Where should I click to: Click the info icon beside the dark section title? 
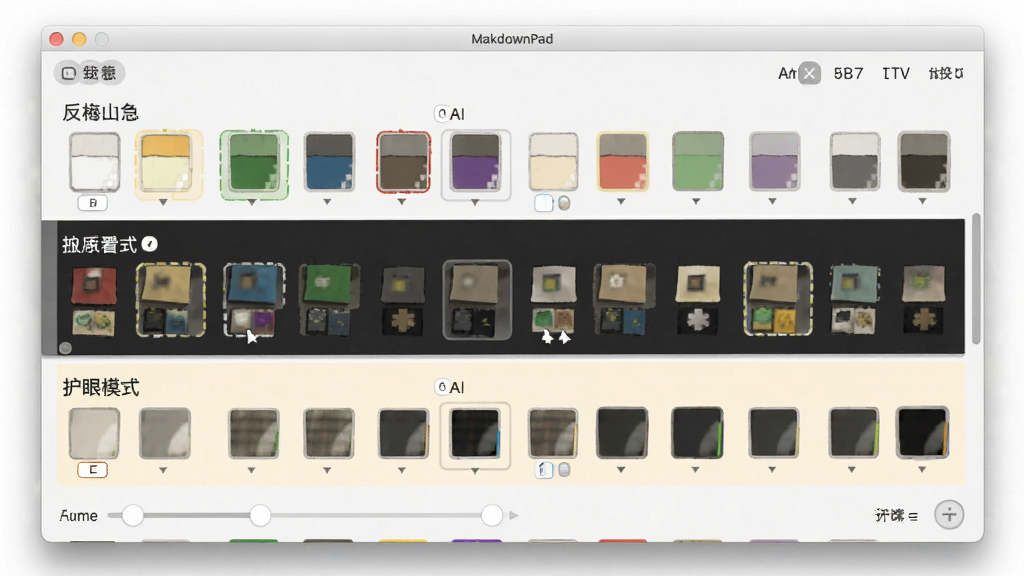coord(150,244)
